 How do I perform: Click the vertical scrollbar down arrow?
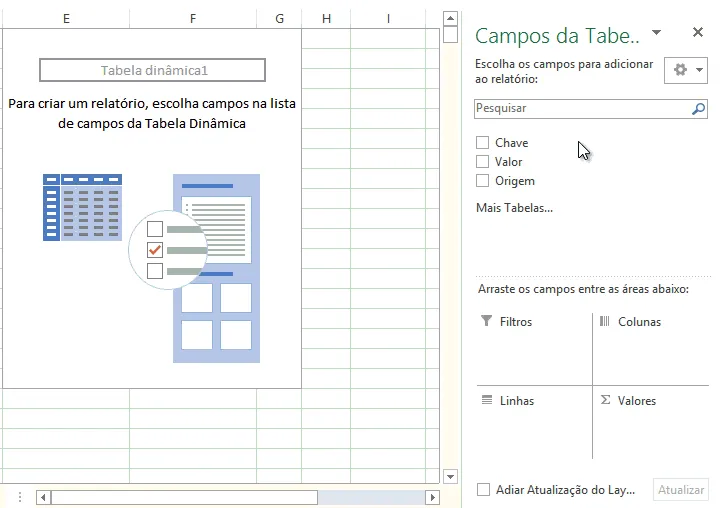coord(450,476)
